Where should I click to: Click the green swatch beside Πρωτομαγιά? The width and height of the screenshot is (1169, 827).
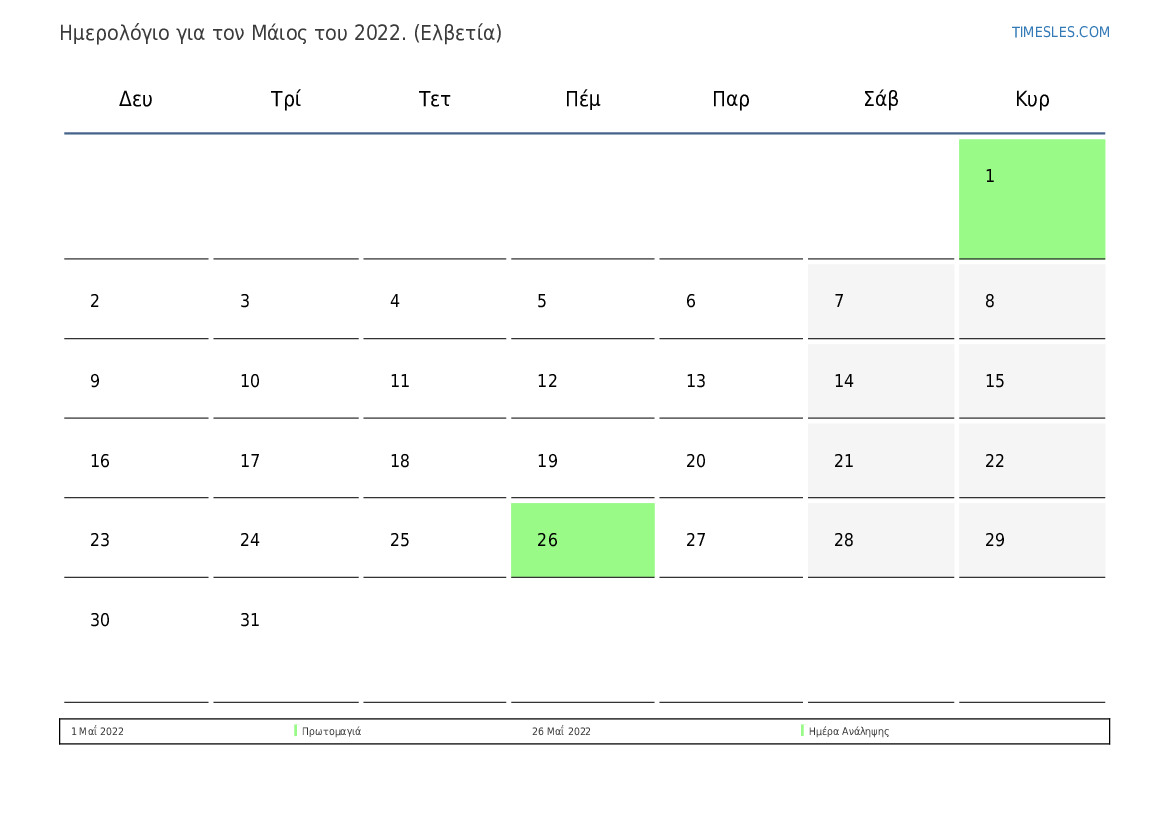pos(296,731)
